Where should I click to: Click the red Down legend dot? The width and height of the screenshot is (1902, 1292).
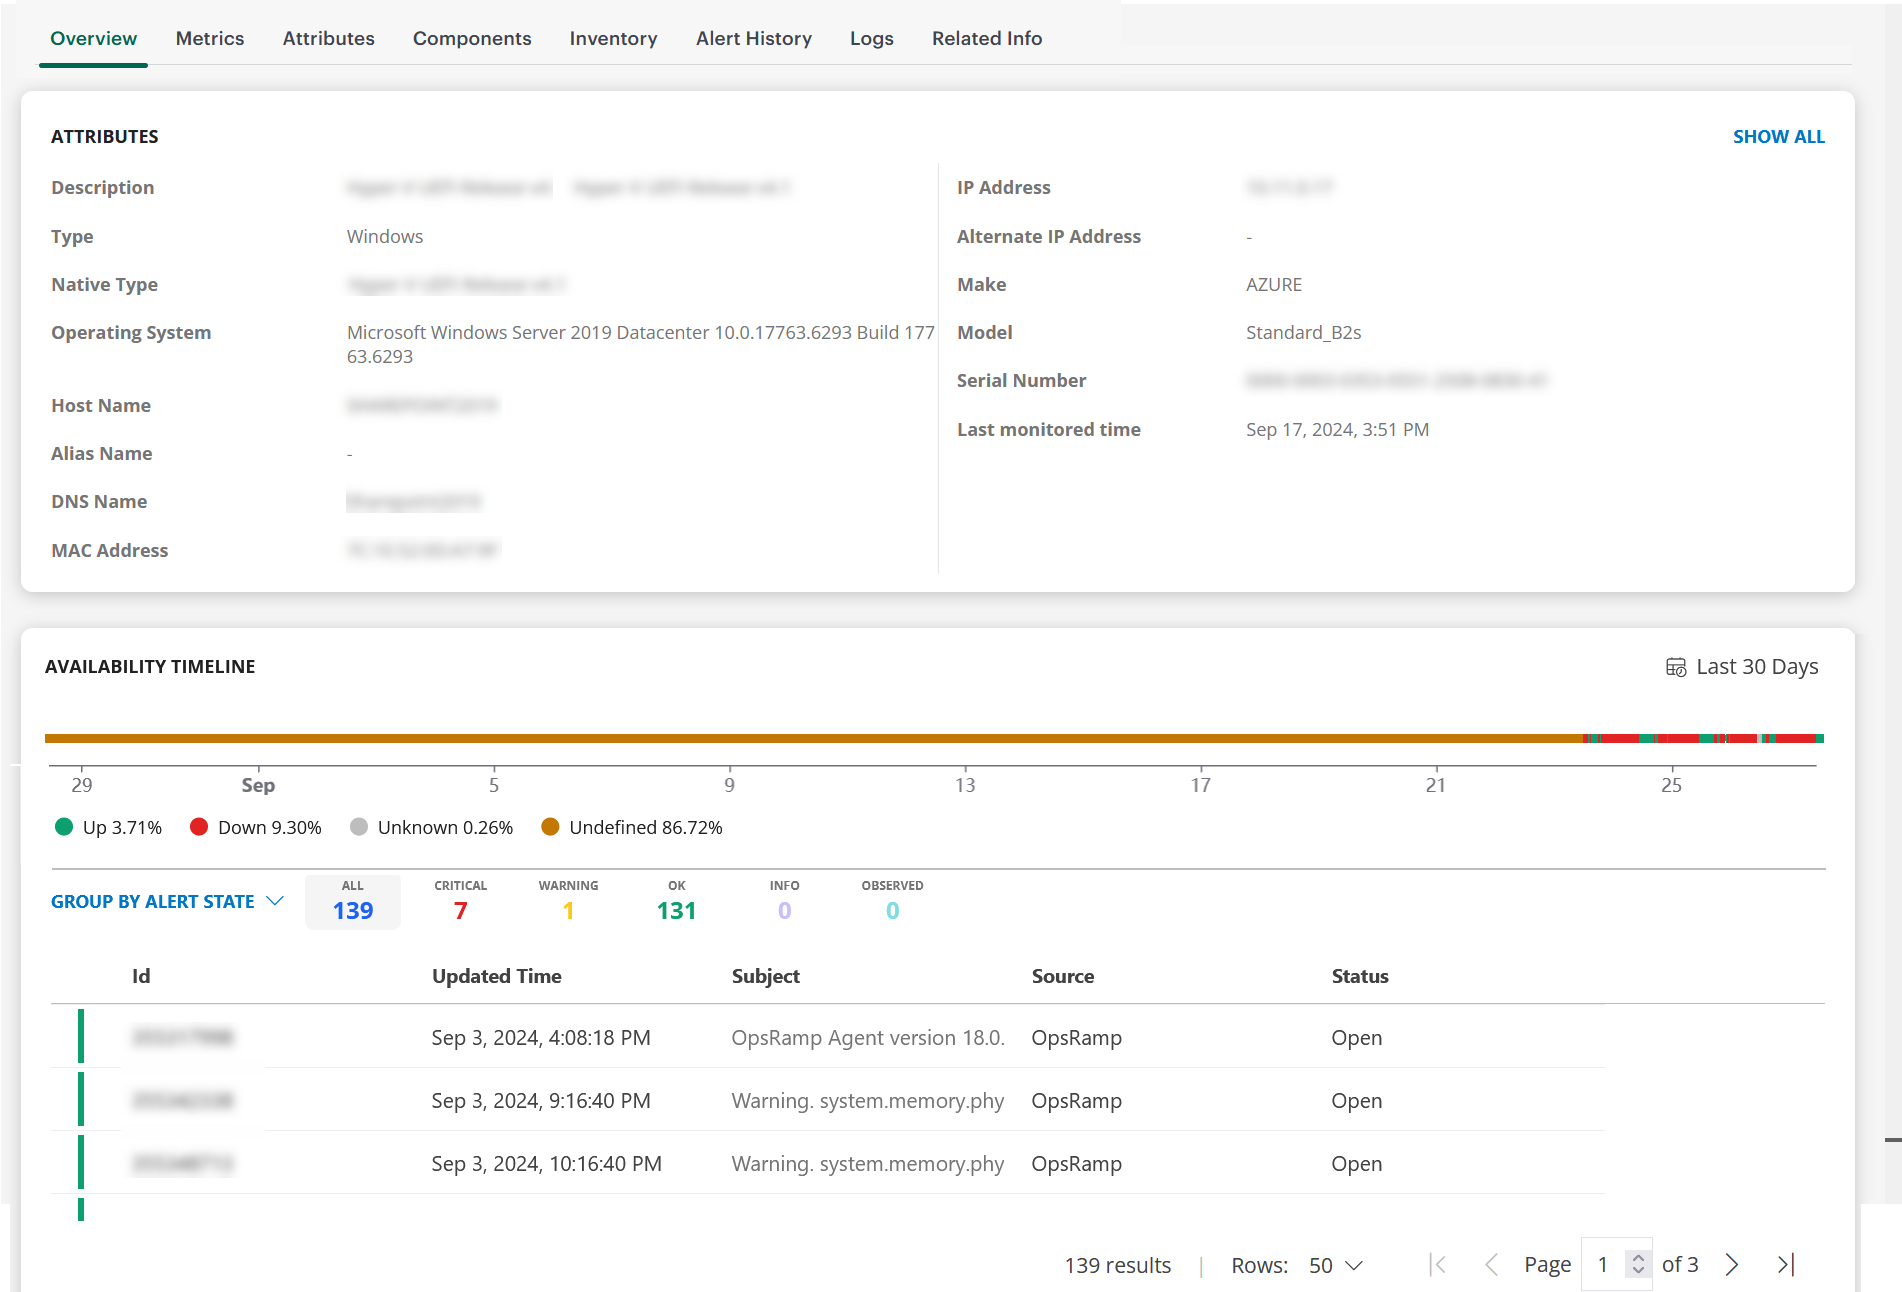pyautogui.click(x=199, y=827)
